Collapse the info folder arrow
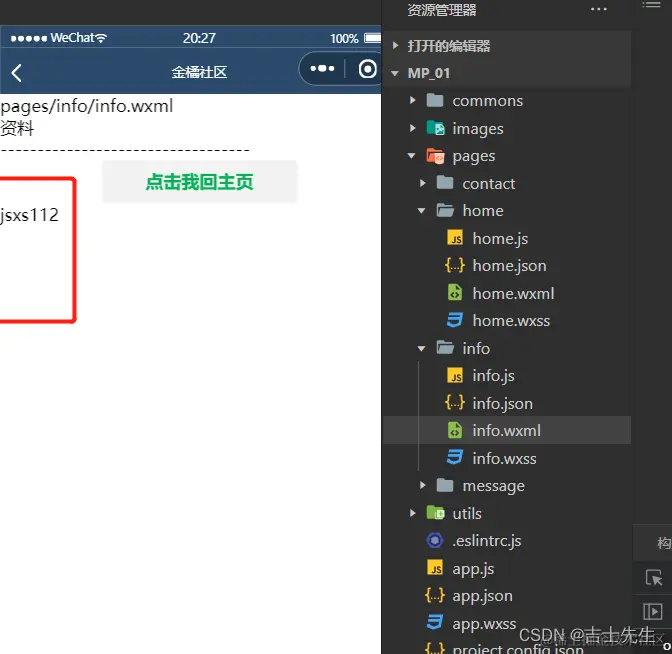The image size is (672, 654). pos(421,348)
